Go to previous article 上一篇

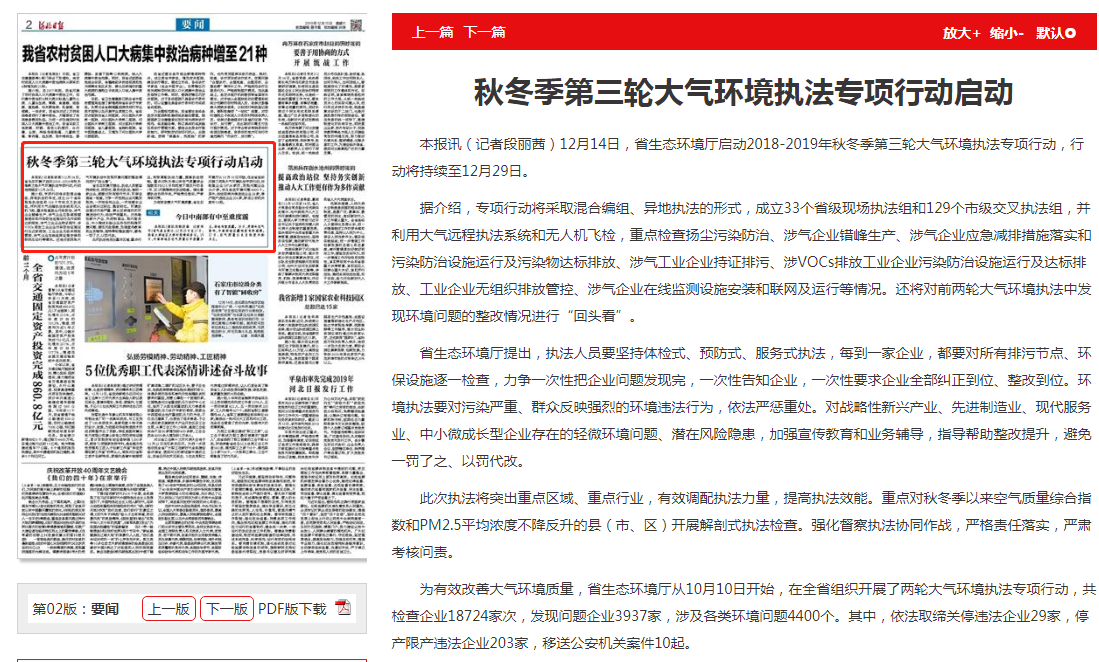(433, 33)
